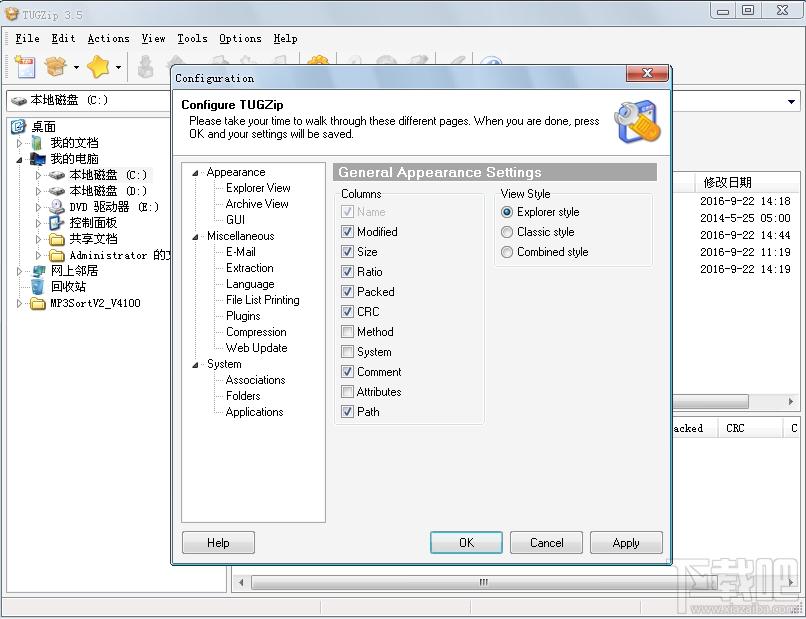Open the Tools menu

point(192,39)
